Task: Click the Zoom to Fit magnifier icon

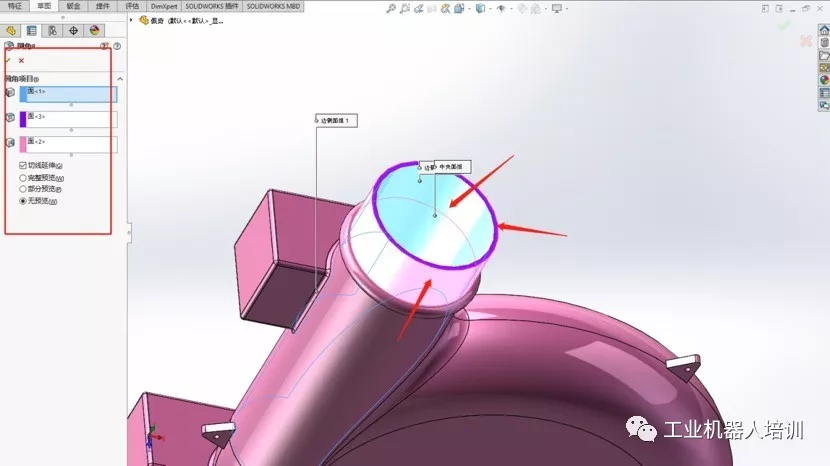Action: coord(391,8)
